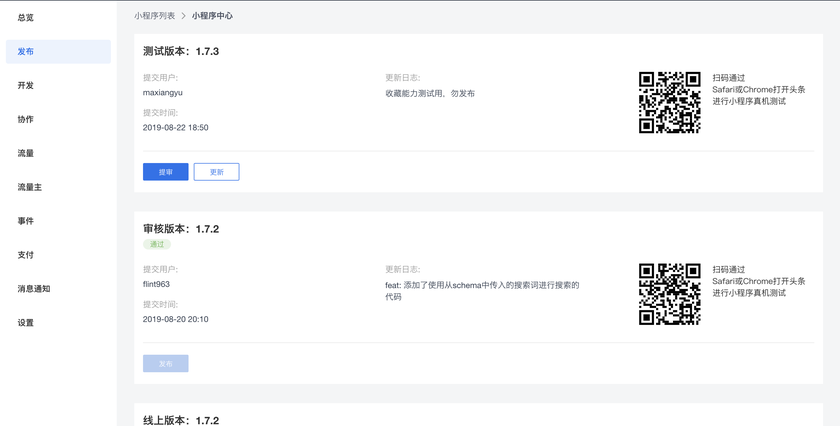Click the 发布 button under 审核版本 1.7.2
The width and height of the screenshot is (840, 426).
[x=166, y=363]
